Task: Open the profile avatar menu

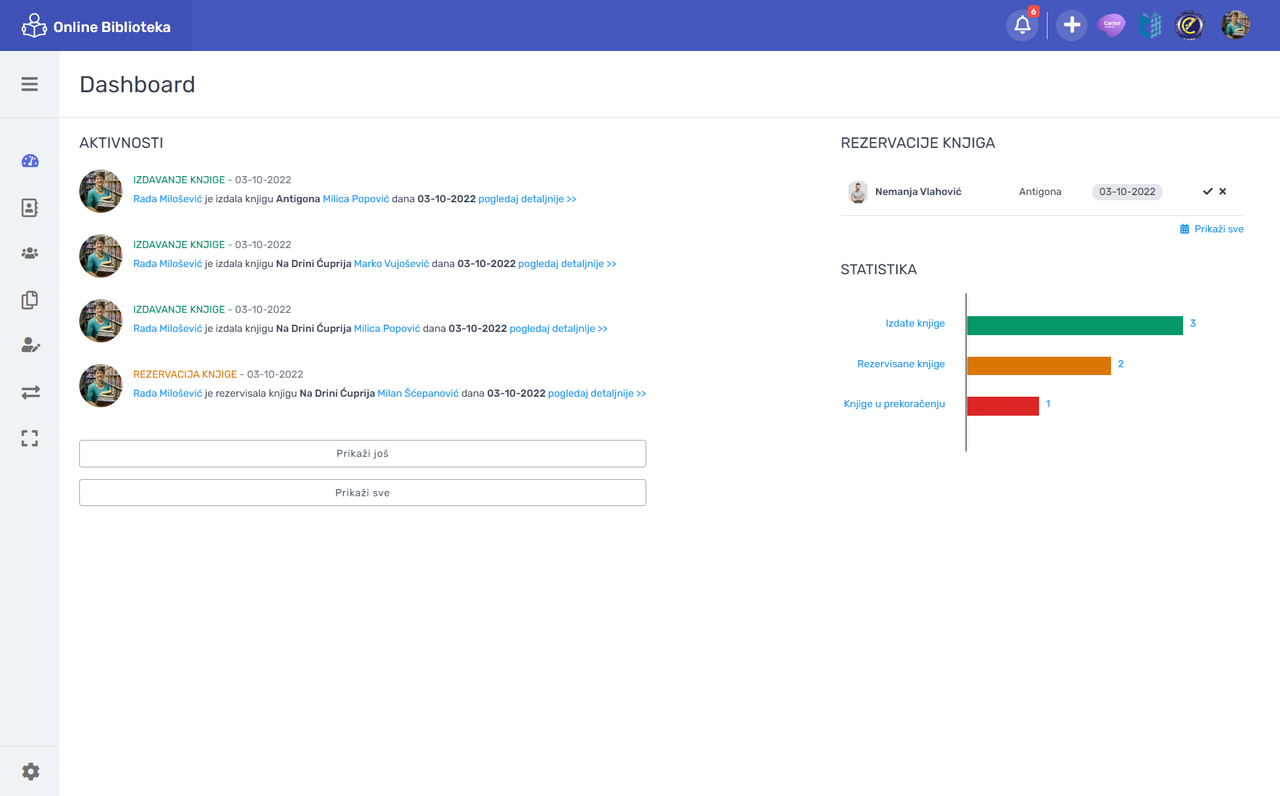Action: 1235,24
